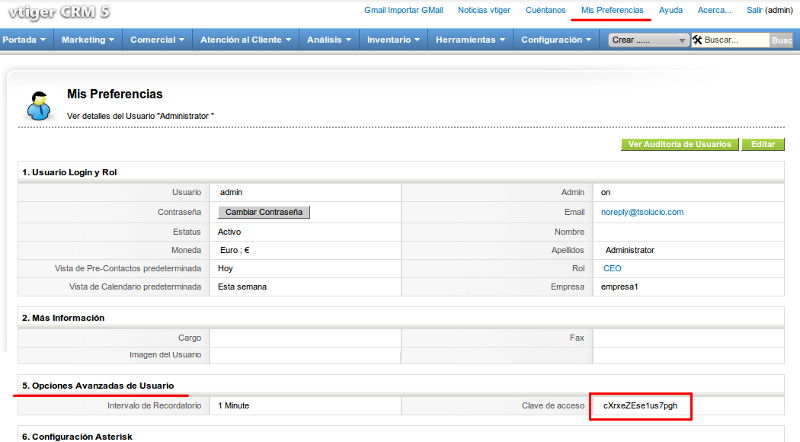800x442 pixels.
Task: Expand the Marketing menu
Action: click(x=88, y=40)
